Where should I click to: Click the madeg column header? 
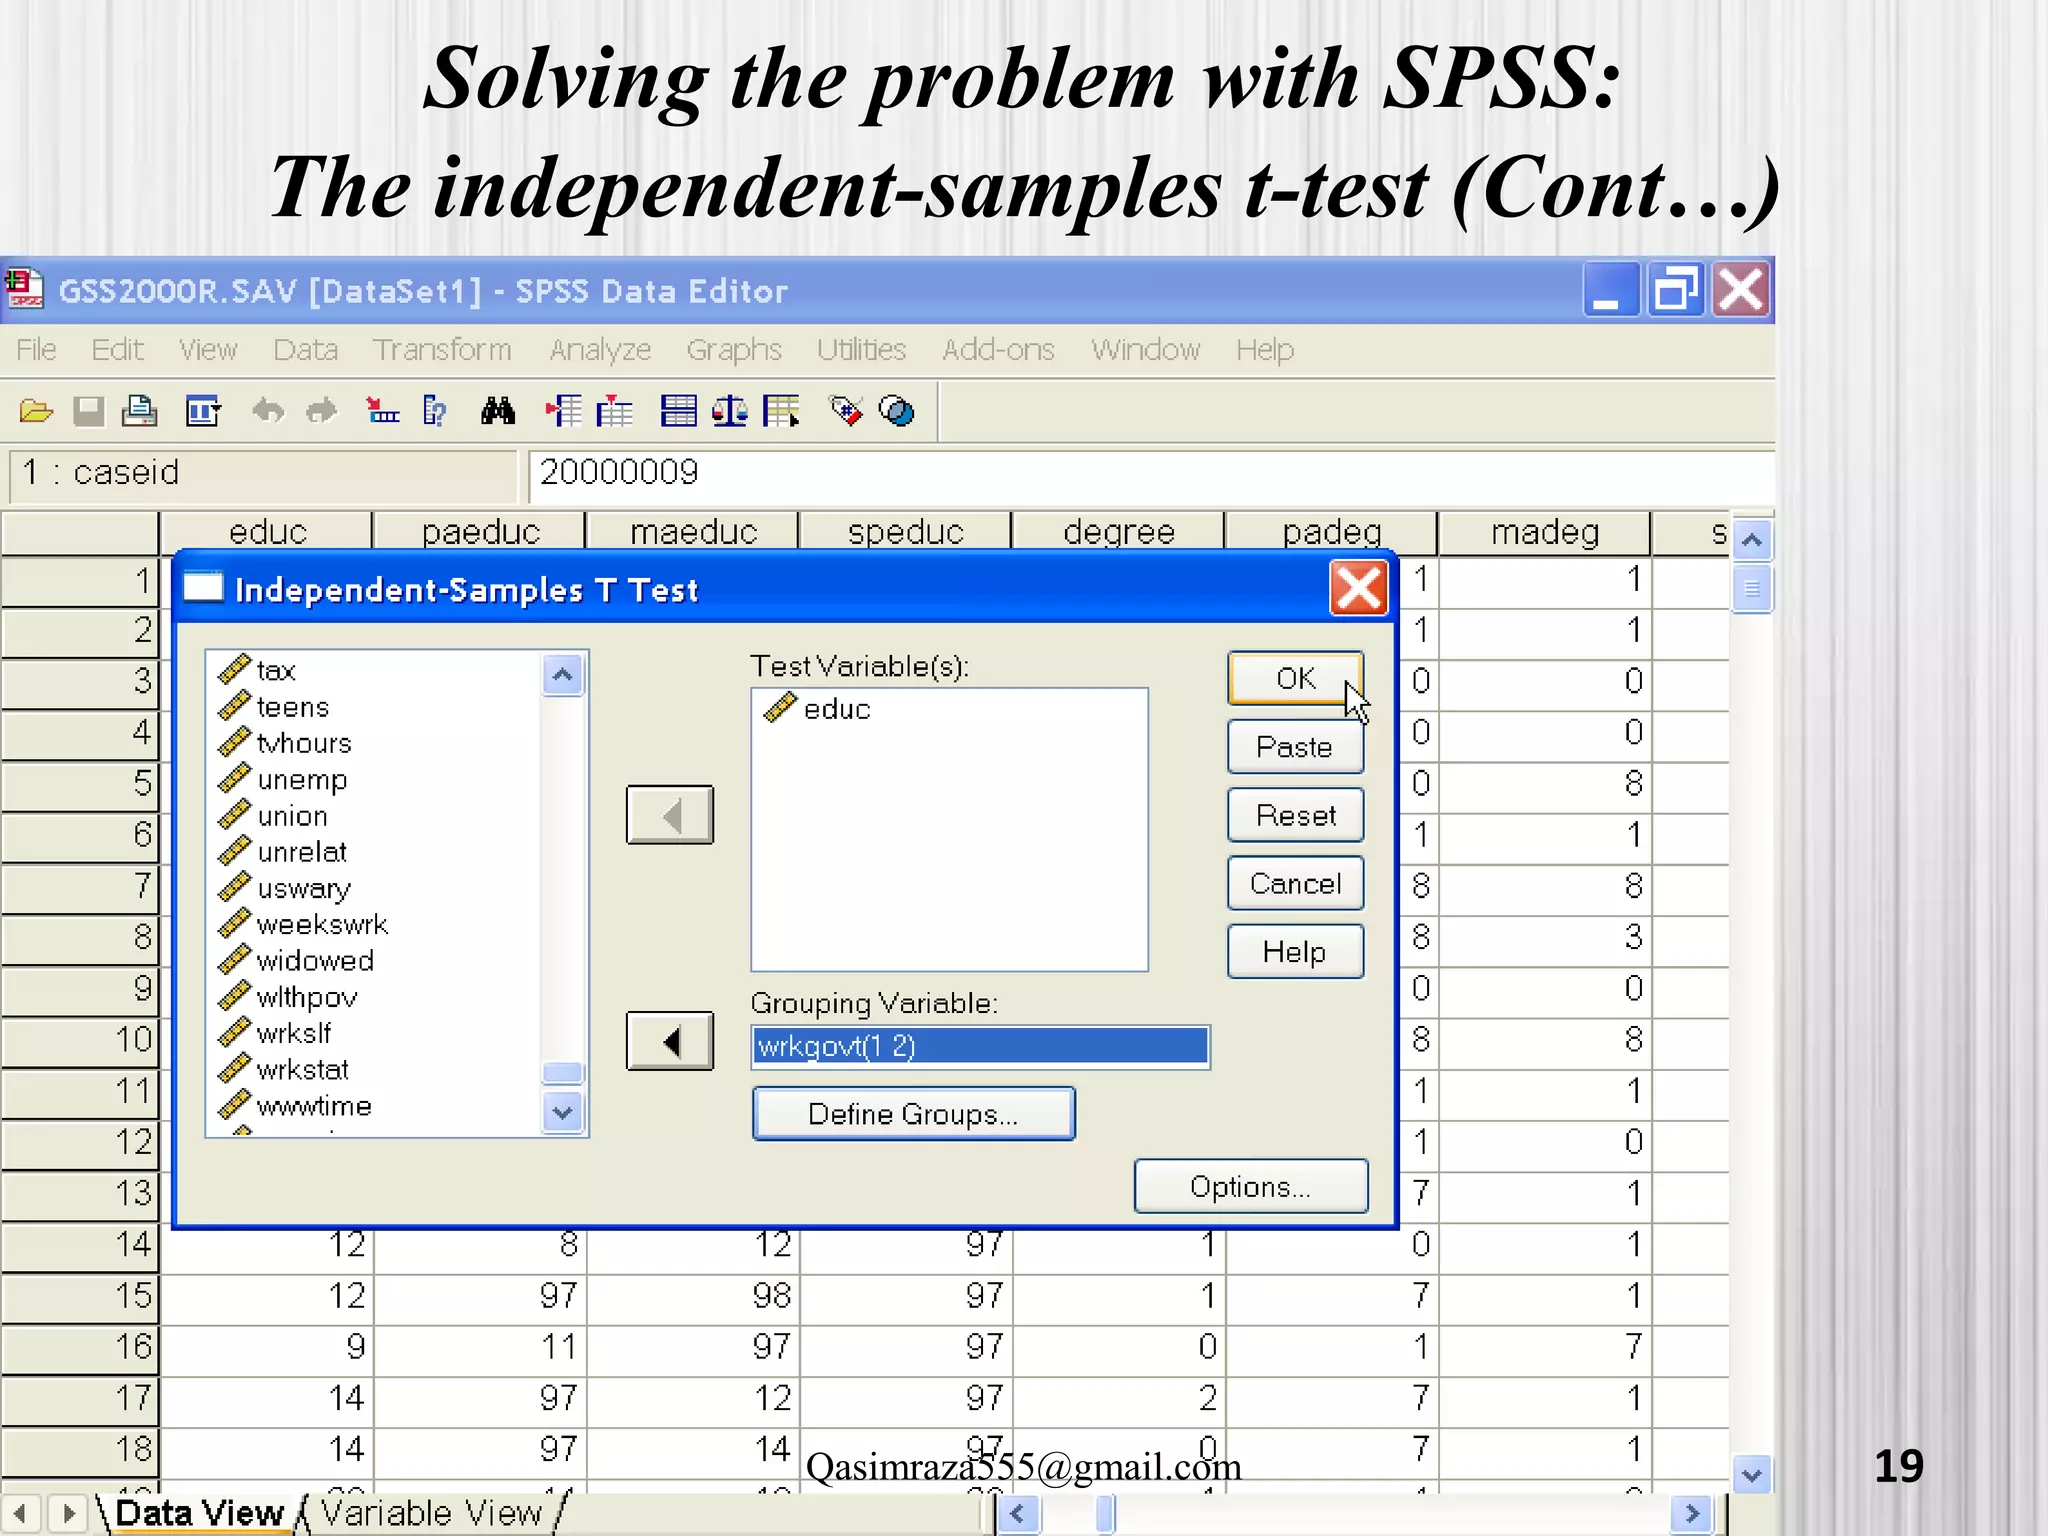pyautogui.click(x=1545, y=532)
